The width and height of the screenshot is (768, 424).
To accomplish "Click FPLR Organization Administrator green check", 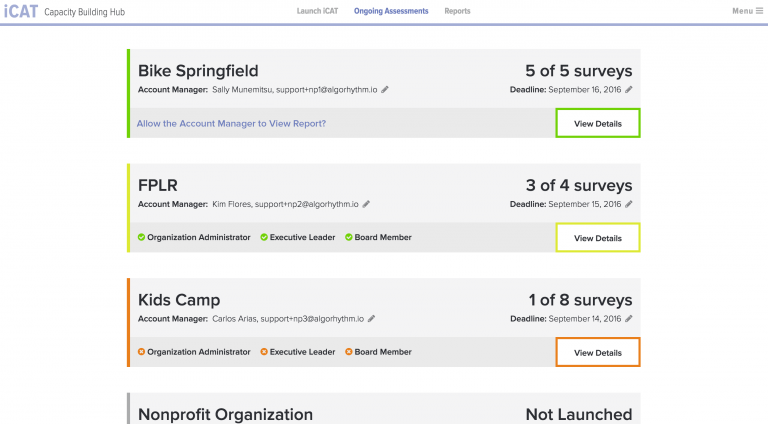I will pos(142,238).
